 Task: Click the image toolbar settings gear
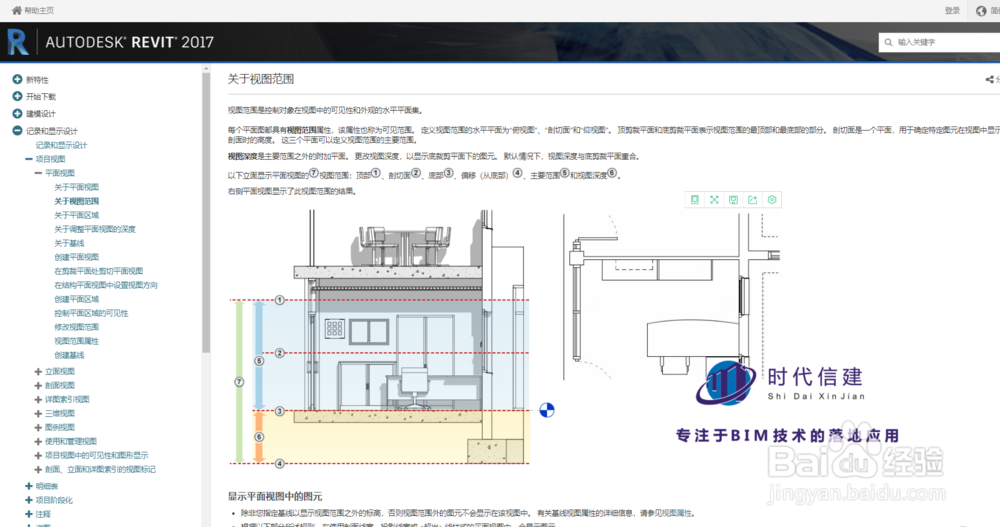772,200
